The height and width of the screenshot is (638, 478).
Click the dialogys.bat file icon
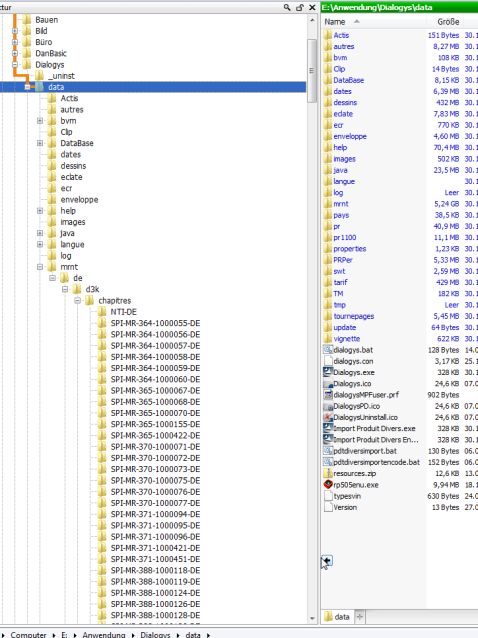point(328,350)
